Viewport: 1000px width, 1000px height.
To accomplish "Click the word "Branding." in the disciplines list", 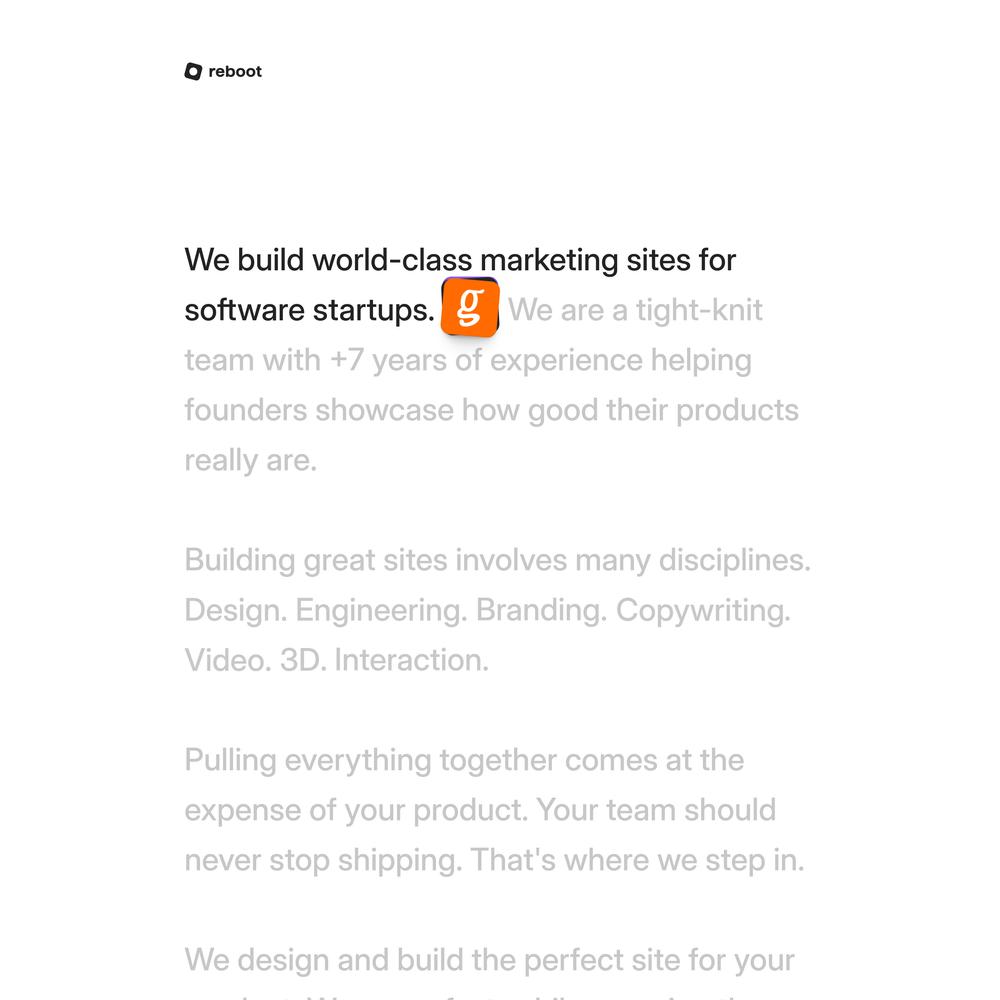I will pos(540,610).
